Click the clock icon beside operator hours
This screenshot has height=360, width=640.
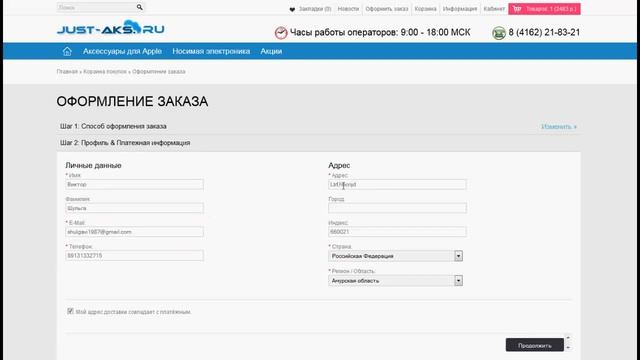pyautogui.click(x=281, y=33)
